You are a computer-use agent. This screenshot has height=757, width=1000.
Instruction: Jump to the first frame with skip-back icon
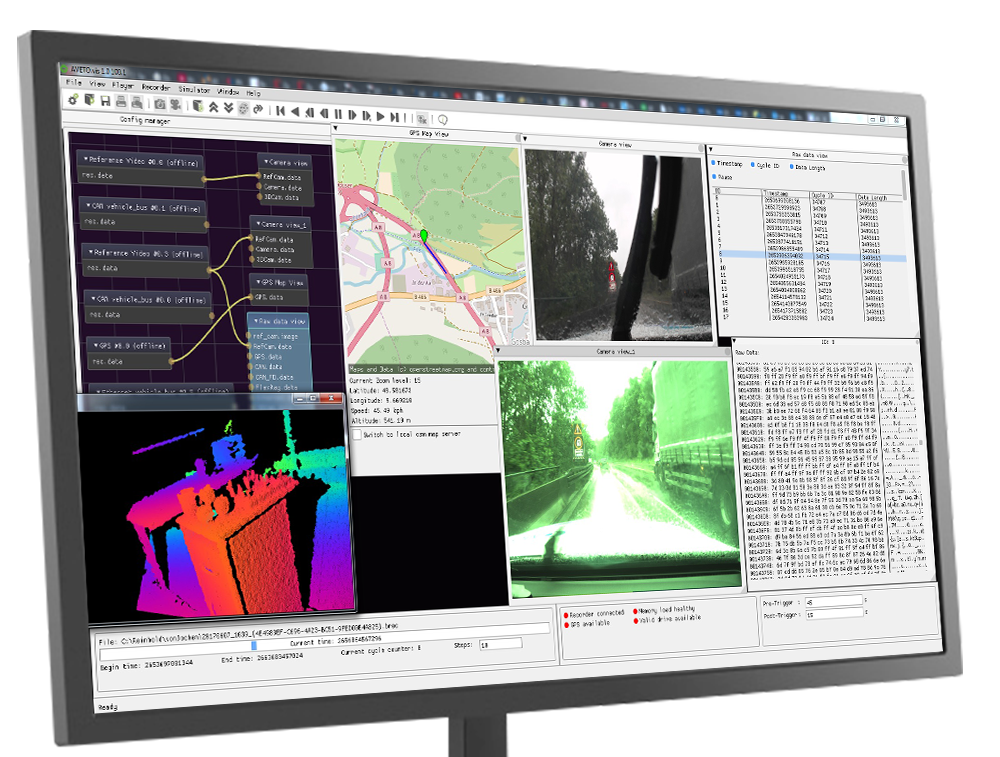pos(281,111)
